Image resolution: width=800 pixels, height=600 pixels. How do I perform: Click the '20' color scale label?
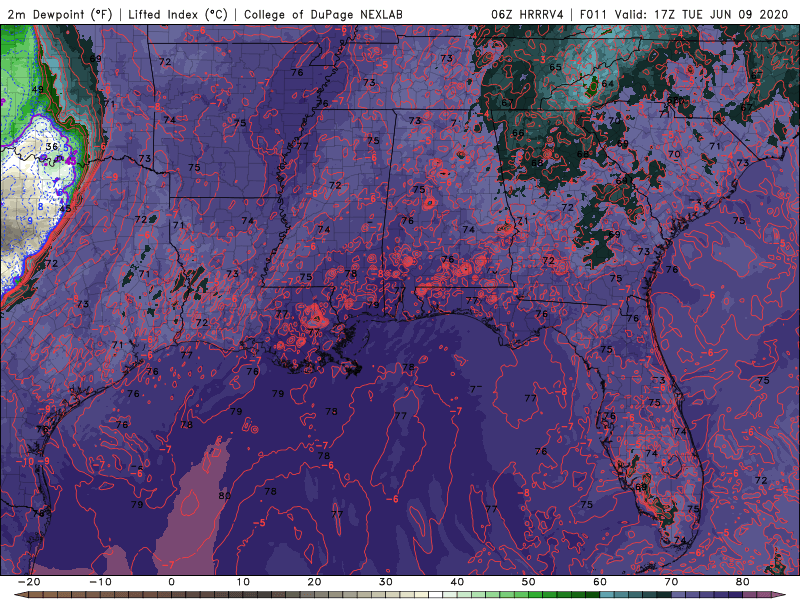tap(314, 582)
